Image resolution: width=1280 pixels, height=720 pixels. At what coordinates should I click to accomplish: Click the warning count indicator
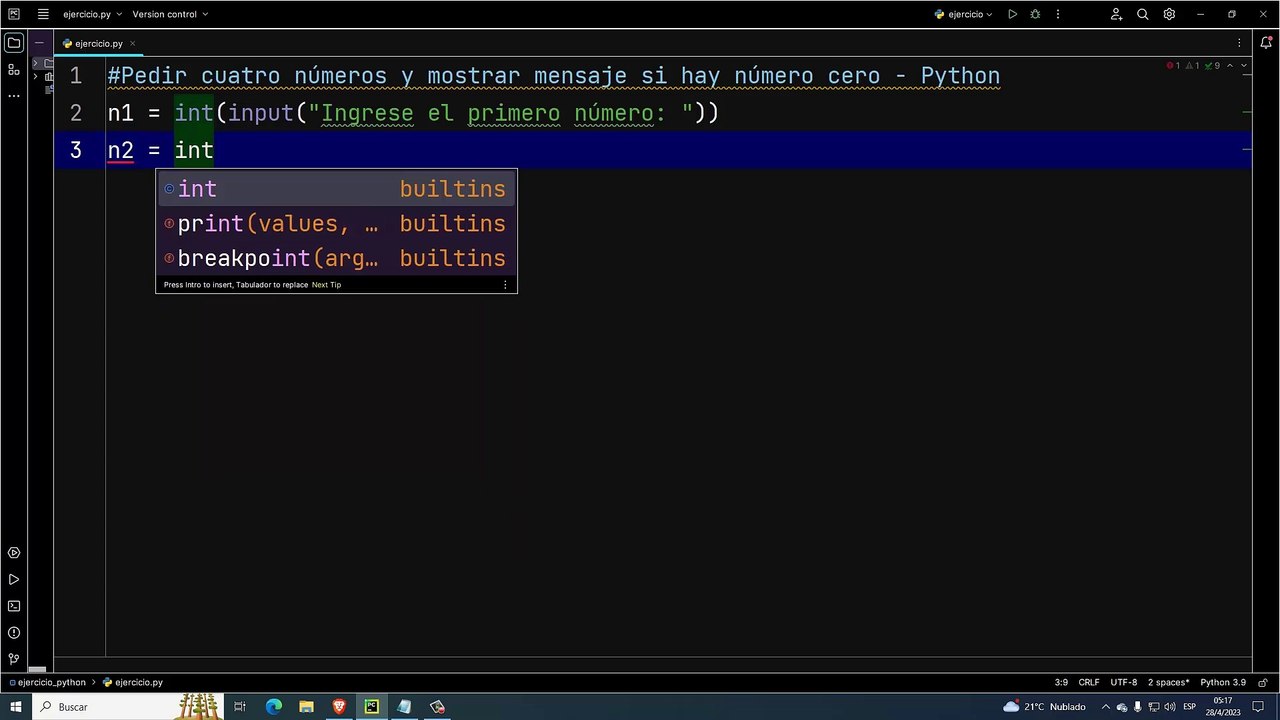1194,66
